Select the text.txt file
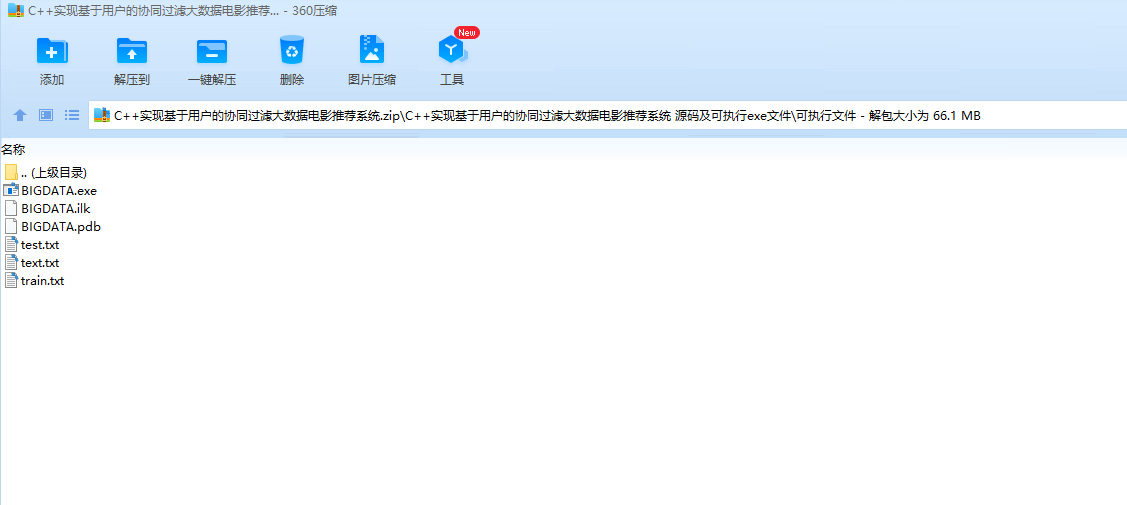1127x505 pixels. click(32, 263)
